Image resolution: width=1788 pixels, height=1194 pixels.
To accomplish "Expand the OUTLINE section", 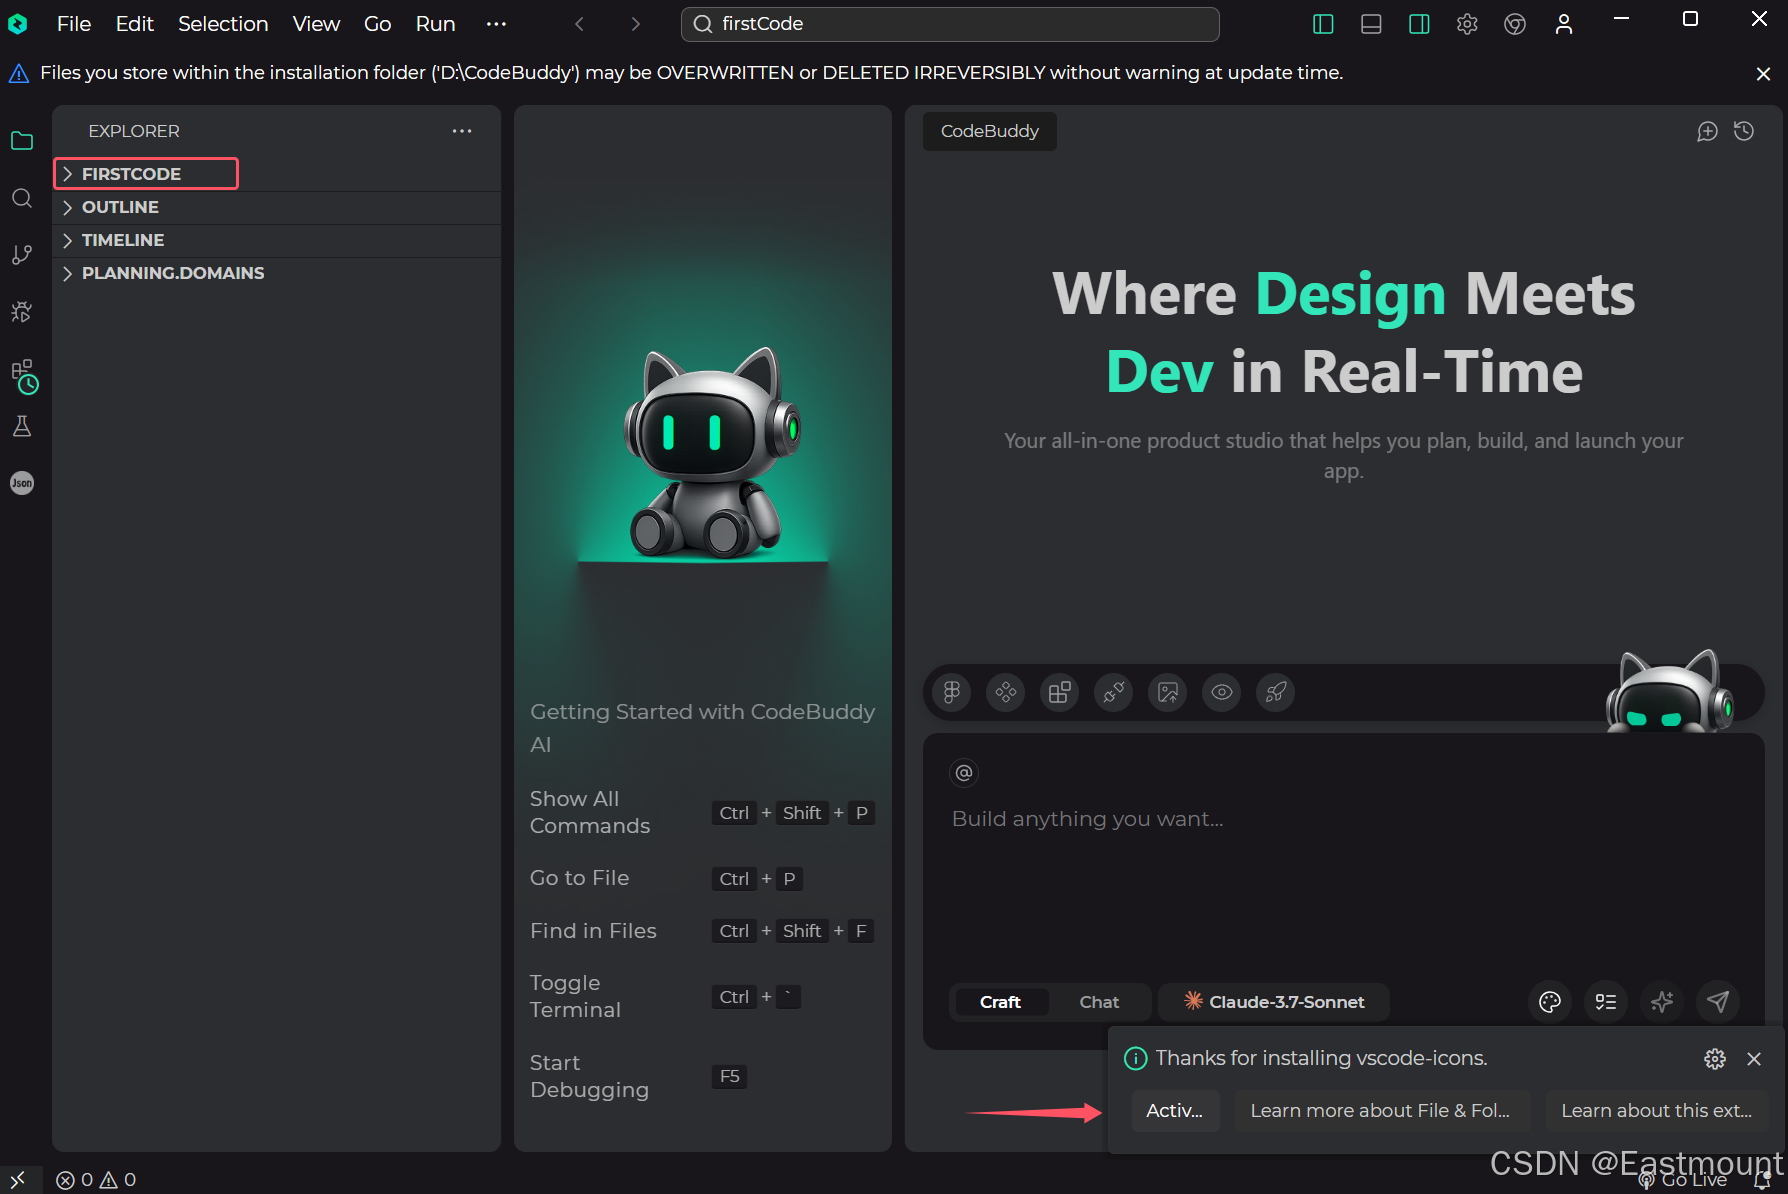I will [277, 207].
